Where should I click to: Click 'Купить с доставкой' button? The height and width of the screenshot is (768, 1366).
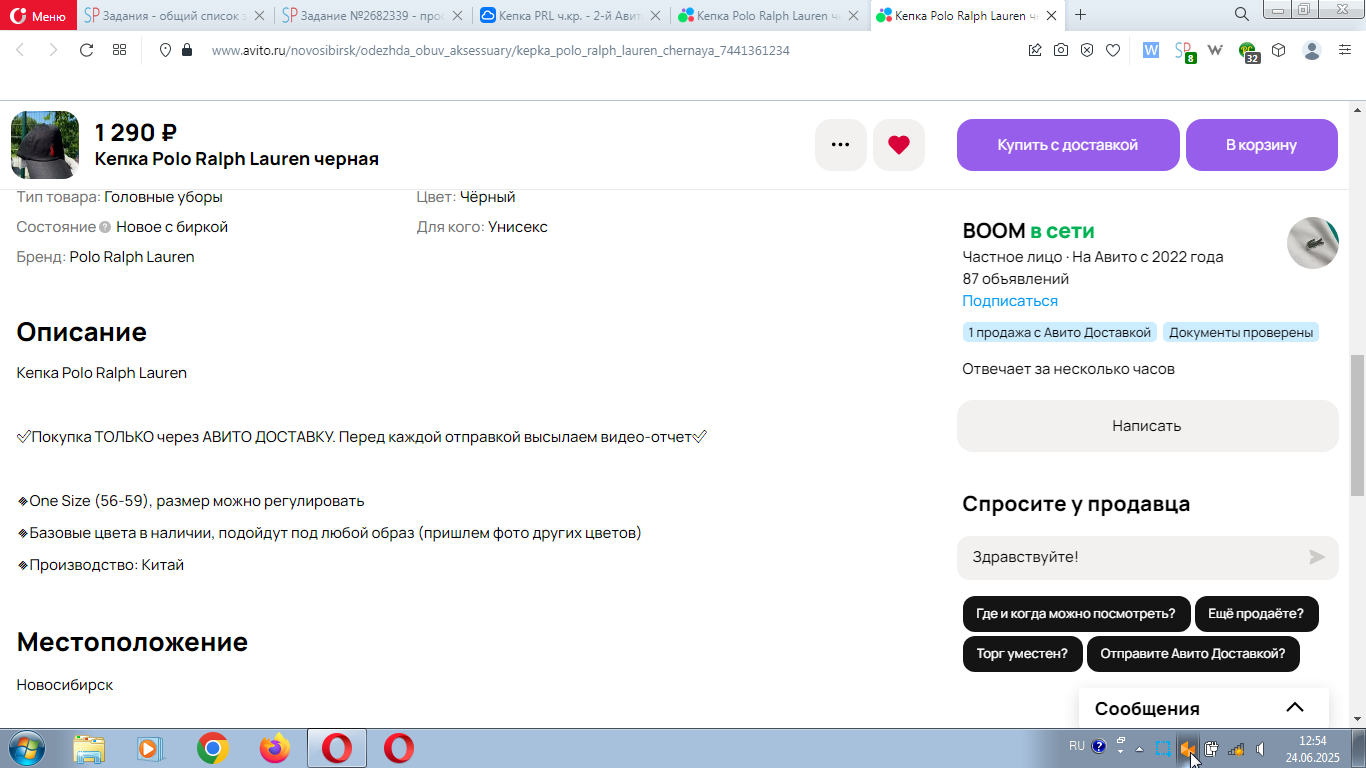tap(1068, 145)
